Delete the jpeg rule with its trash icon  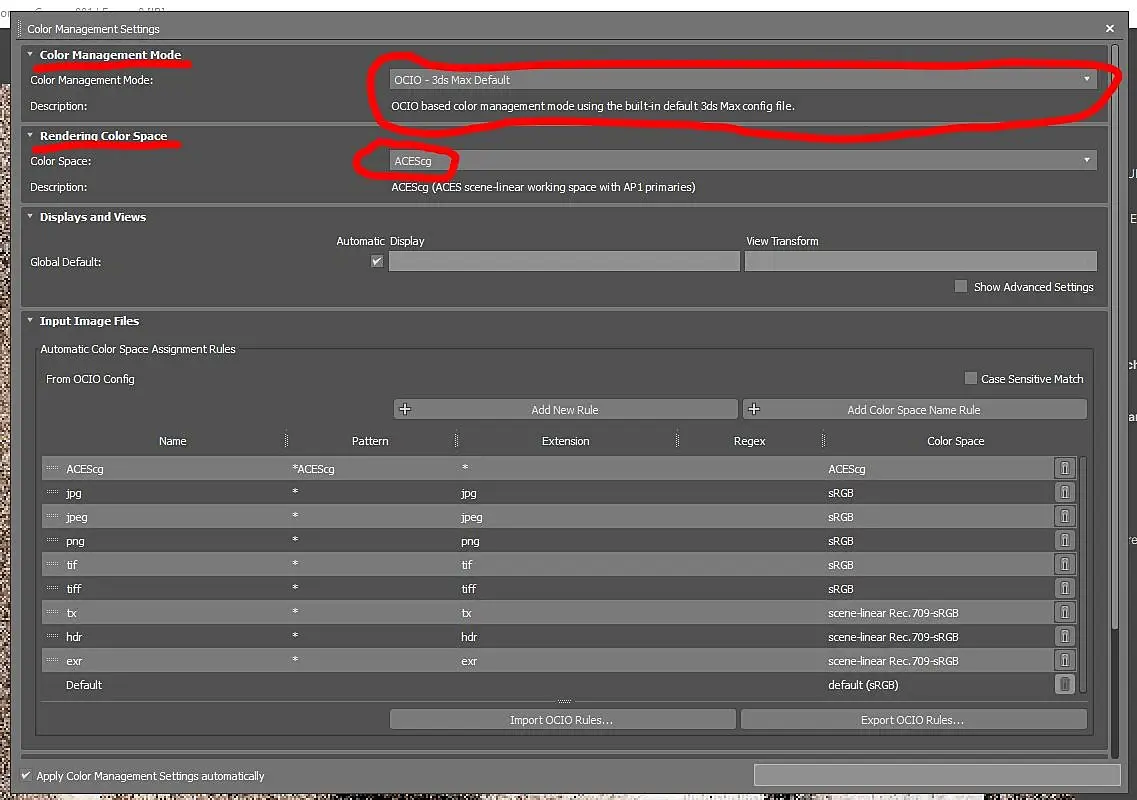point(1064,516)
